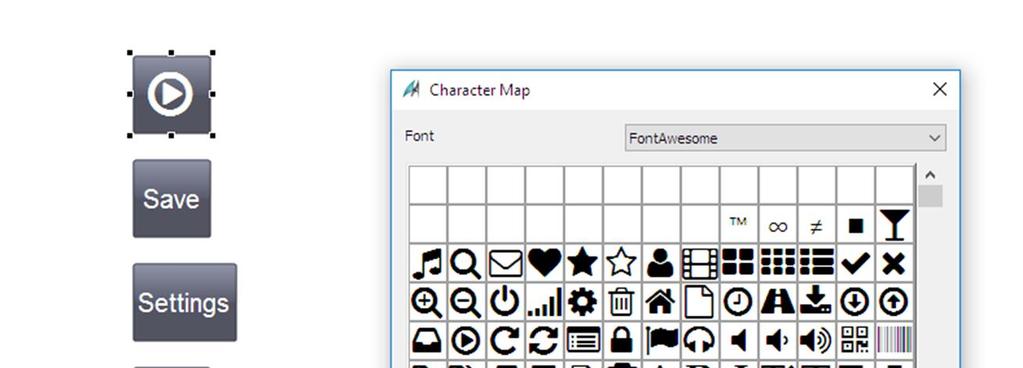Screen dimensions: 1023x368
Task: Select the play icon button on canvas
Action: click(x=172, y=95)
